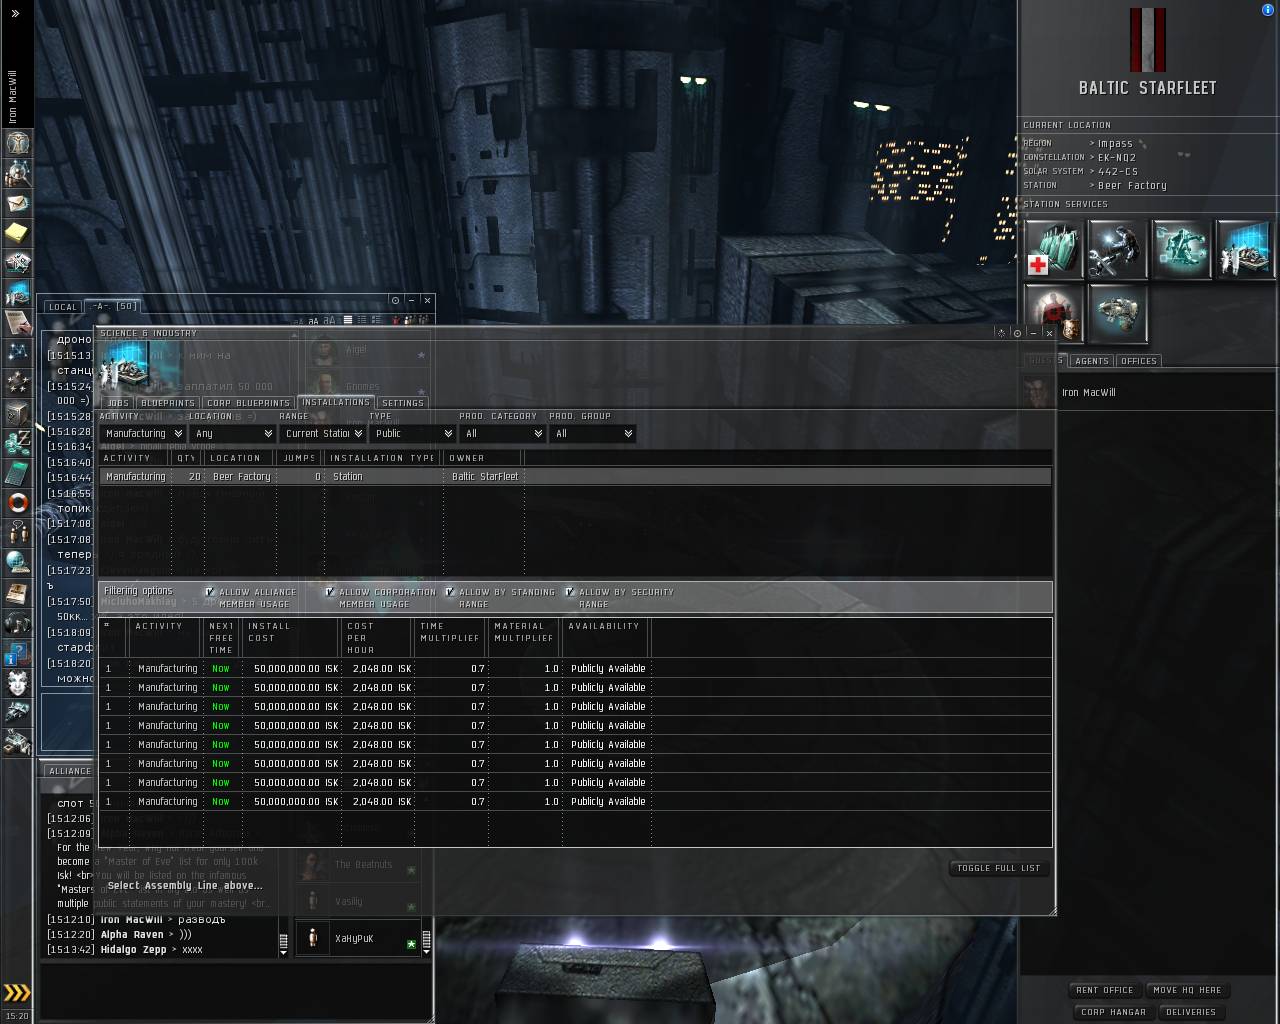Click the Move HQ Here button
1280x1024 pixels.
click(1187, 990)
